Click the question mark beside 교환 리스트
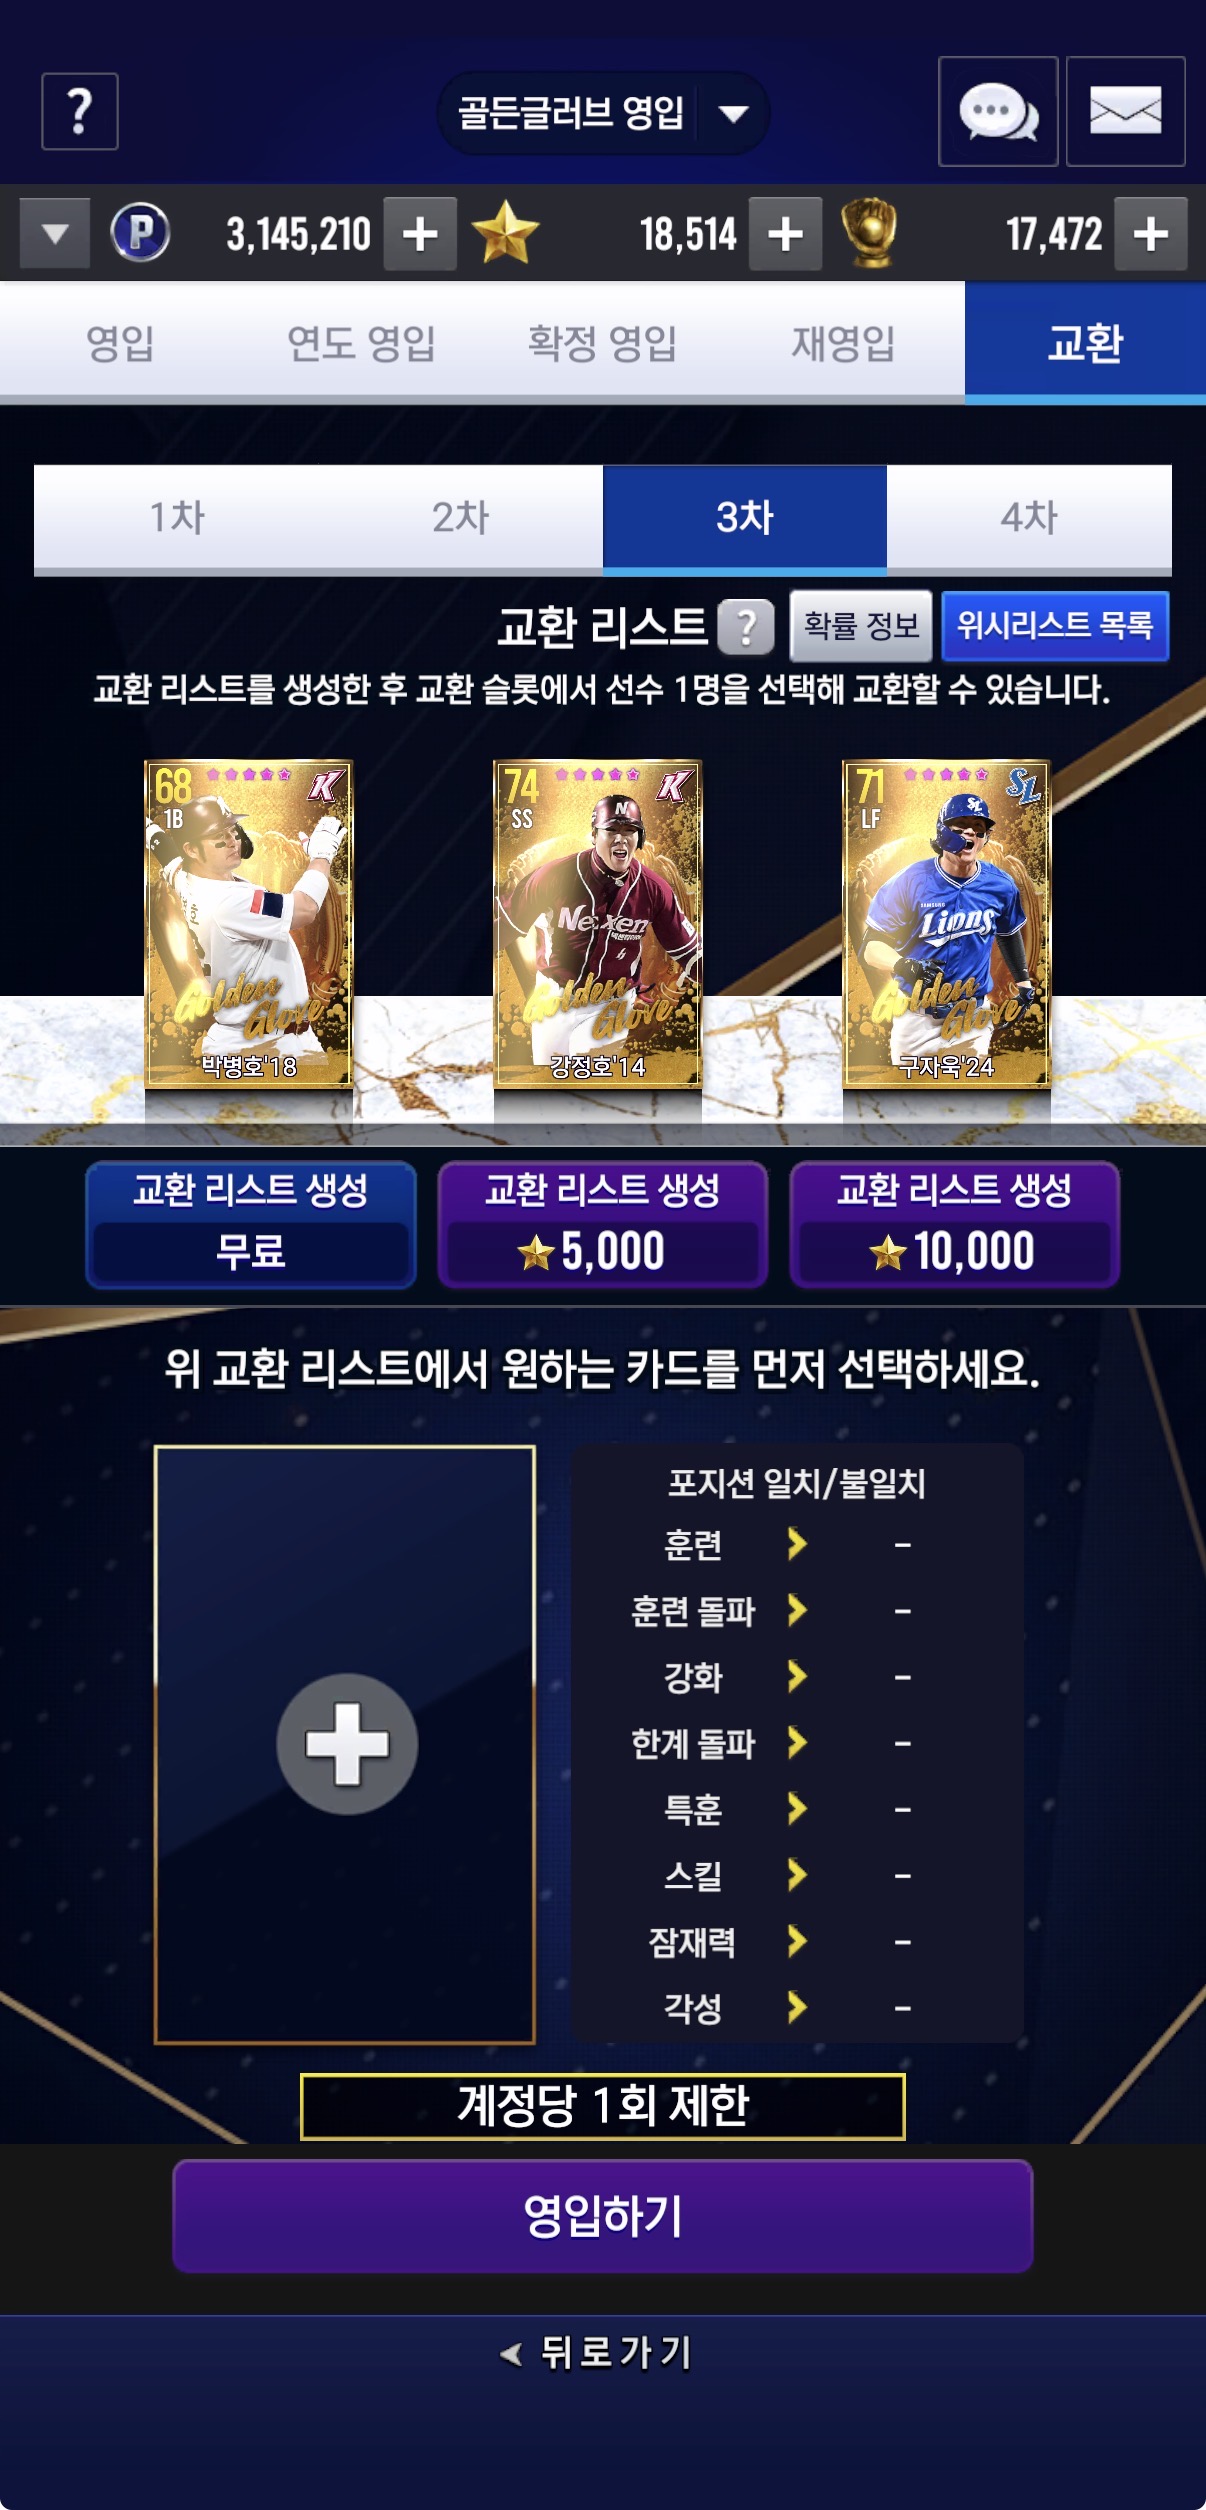Screen dimensions: 1206x2510 pos(746,628)
